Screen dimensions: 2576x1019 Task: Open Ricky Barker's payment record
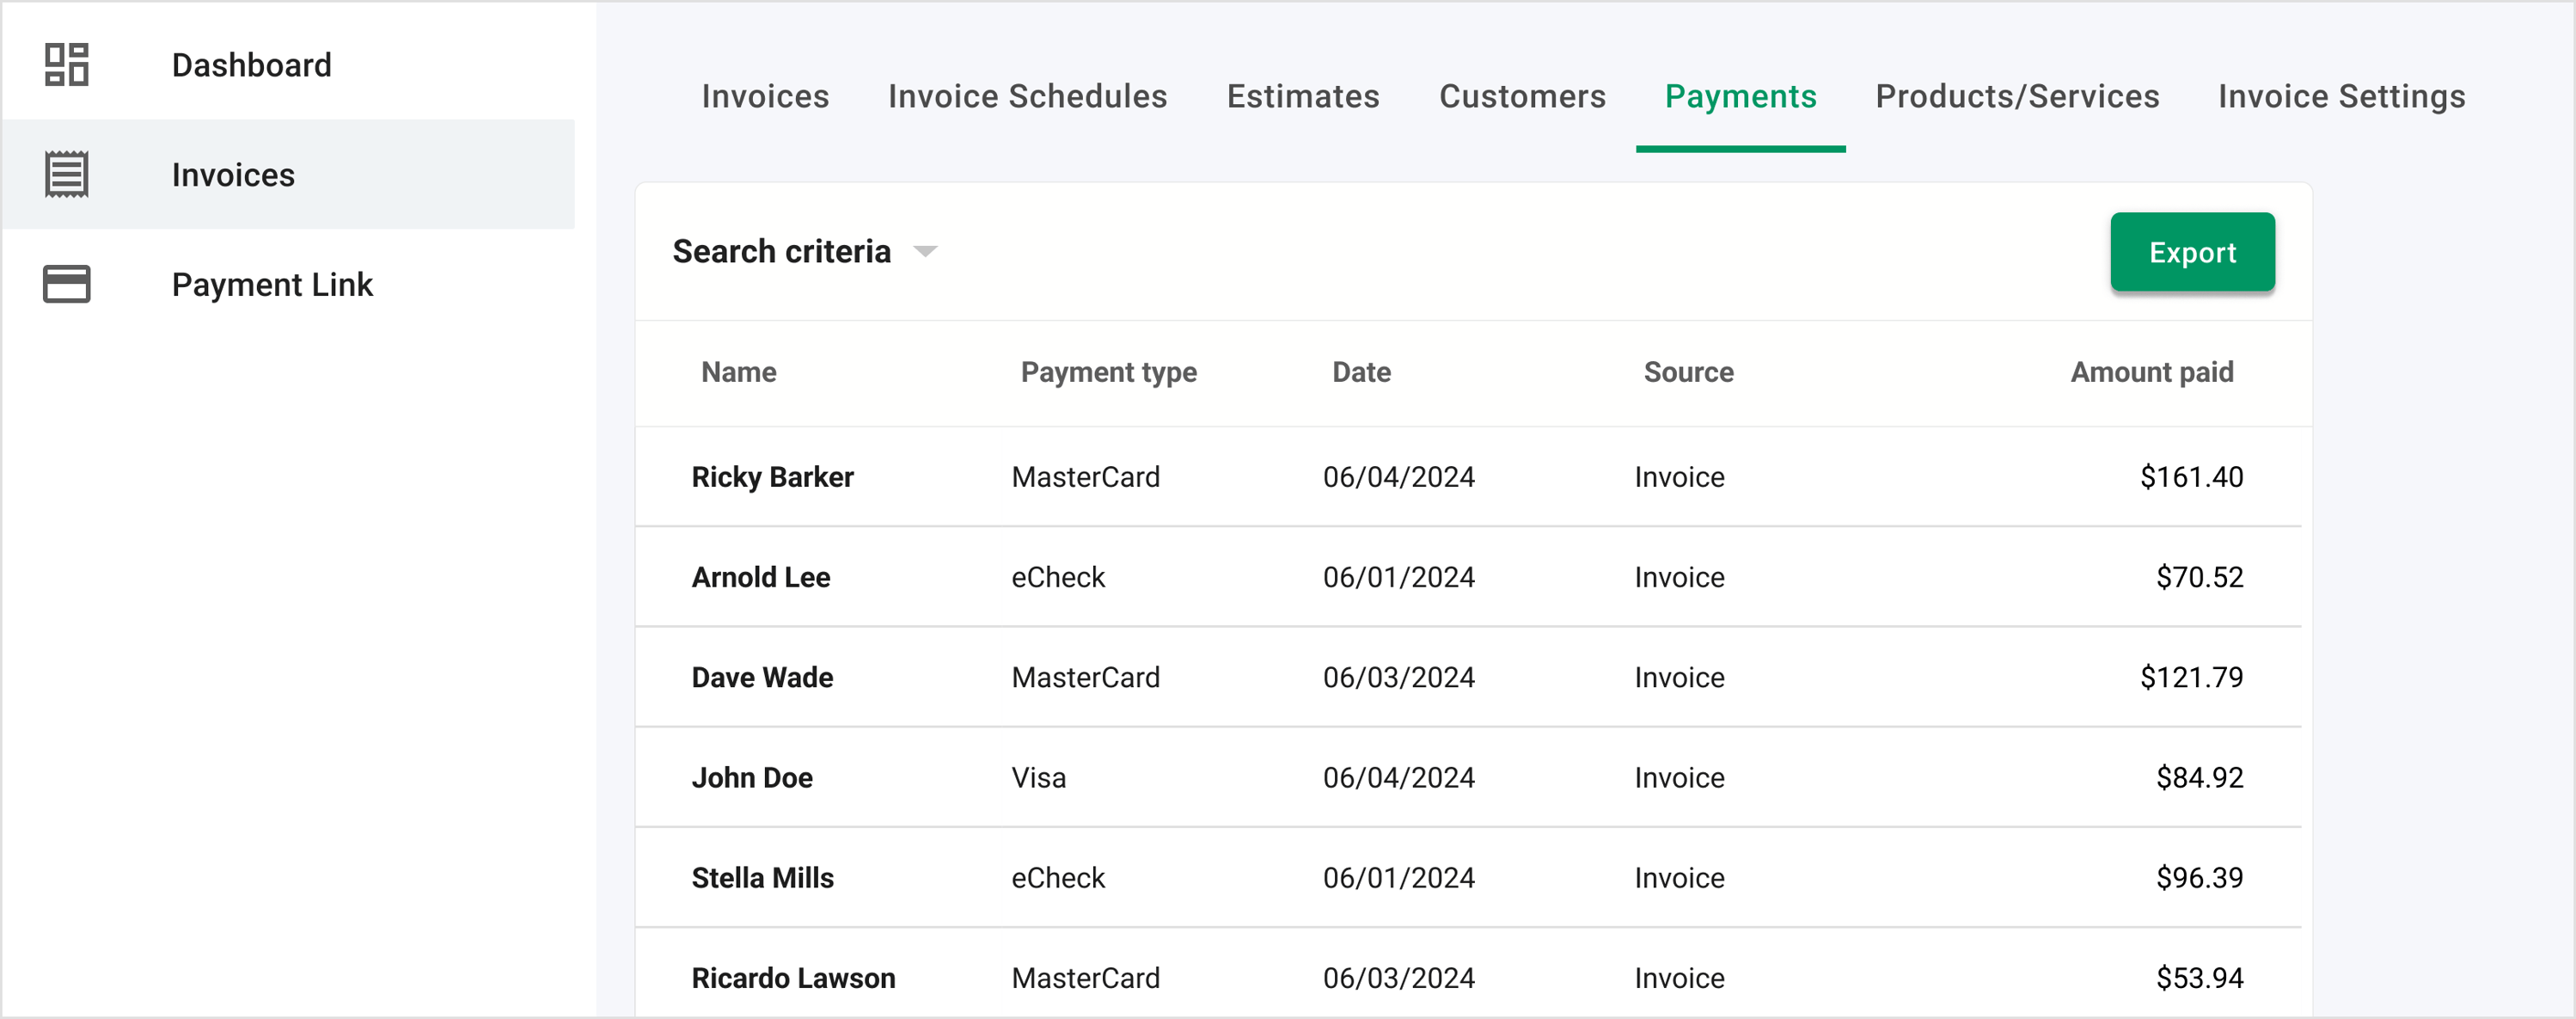click(x=773, y=477)
